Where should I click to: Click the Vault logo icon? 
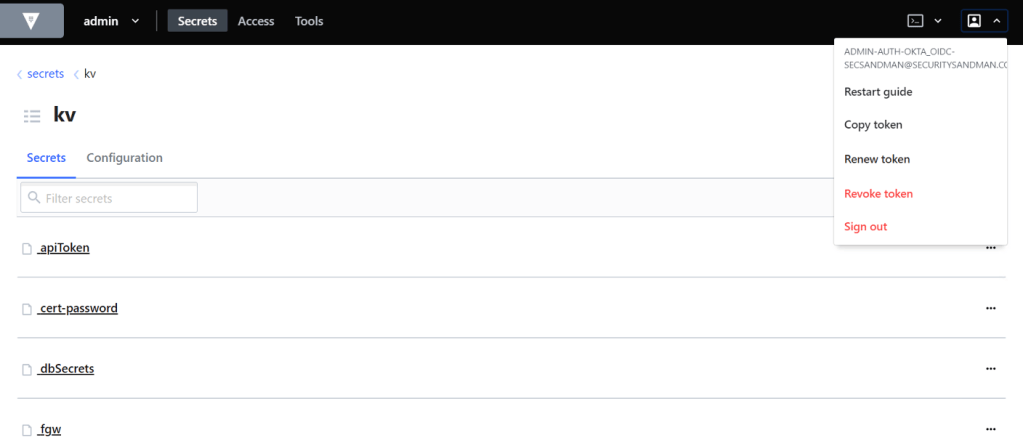coord(31,21)
